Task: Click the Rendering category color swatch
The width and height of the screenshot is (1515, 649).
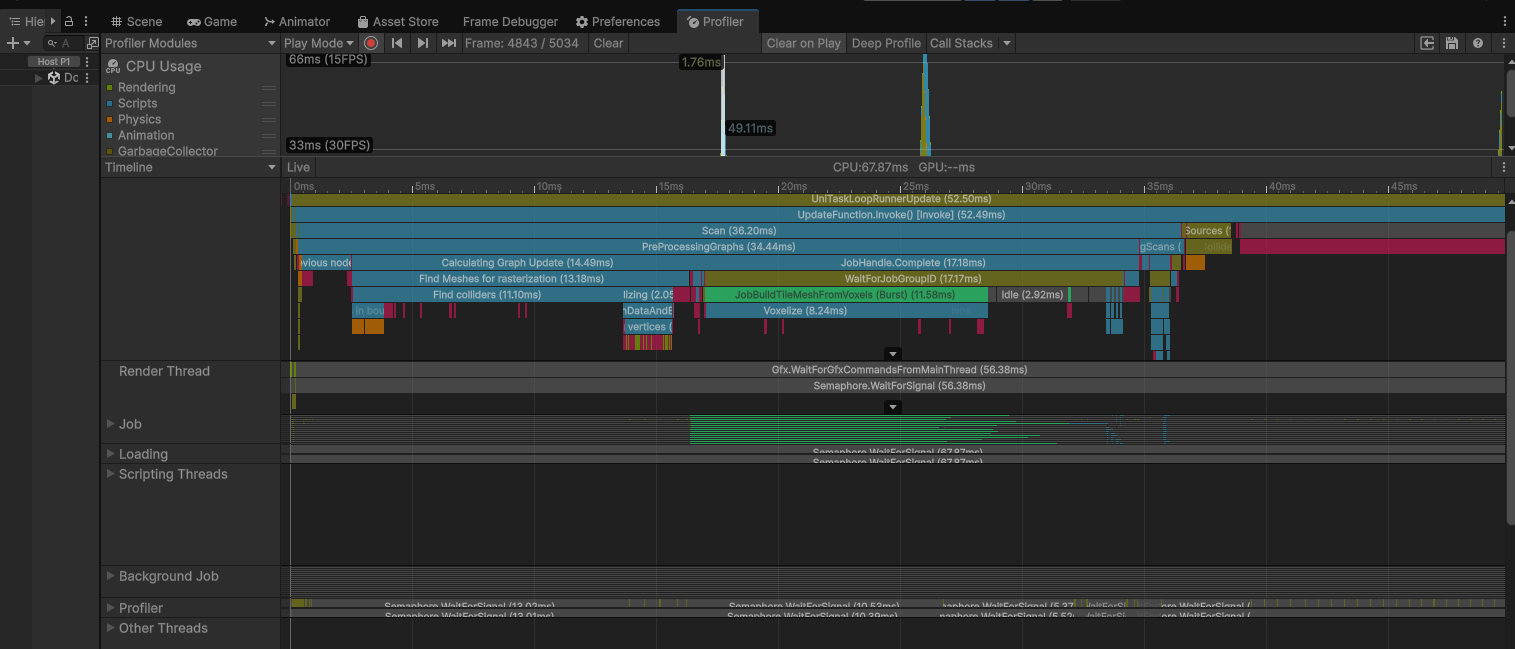Action: 109,88
